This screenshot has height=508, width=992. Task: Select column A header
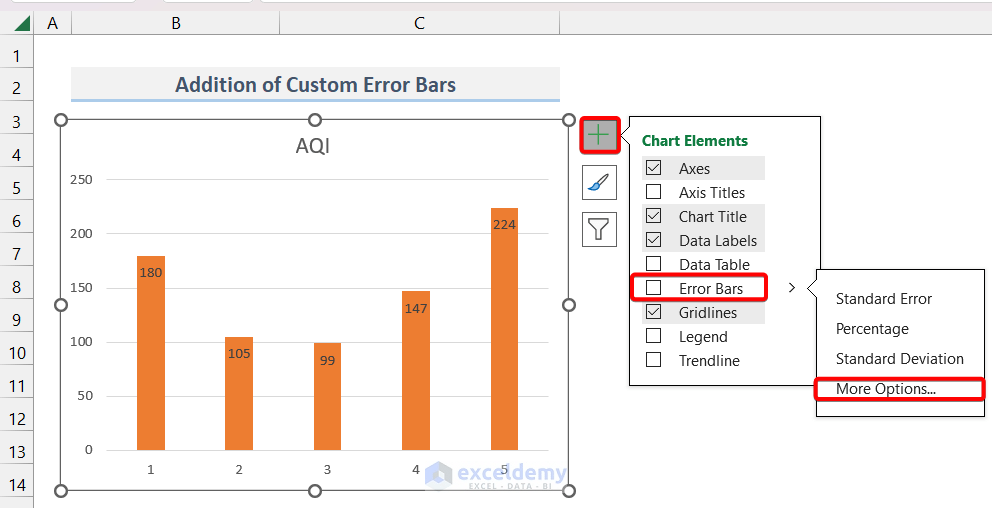pyautogui.click(x=53, y=23)
